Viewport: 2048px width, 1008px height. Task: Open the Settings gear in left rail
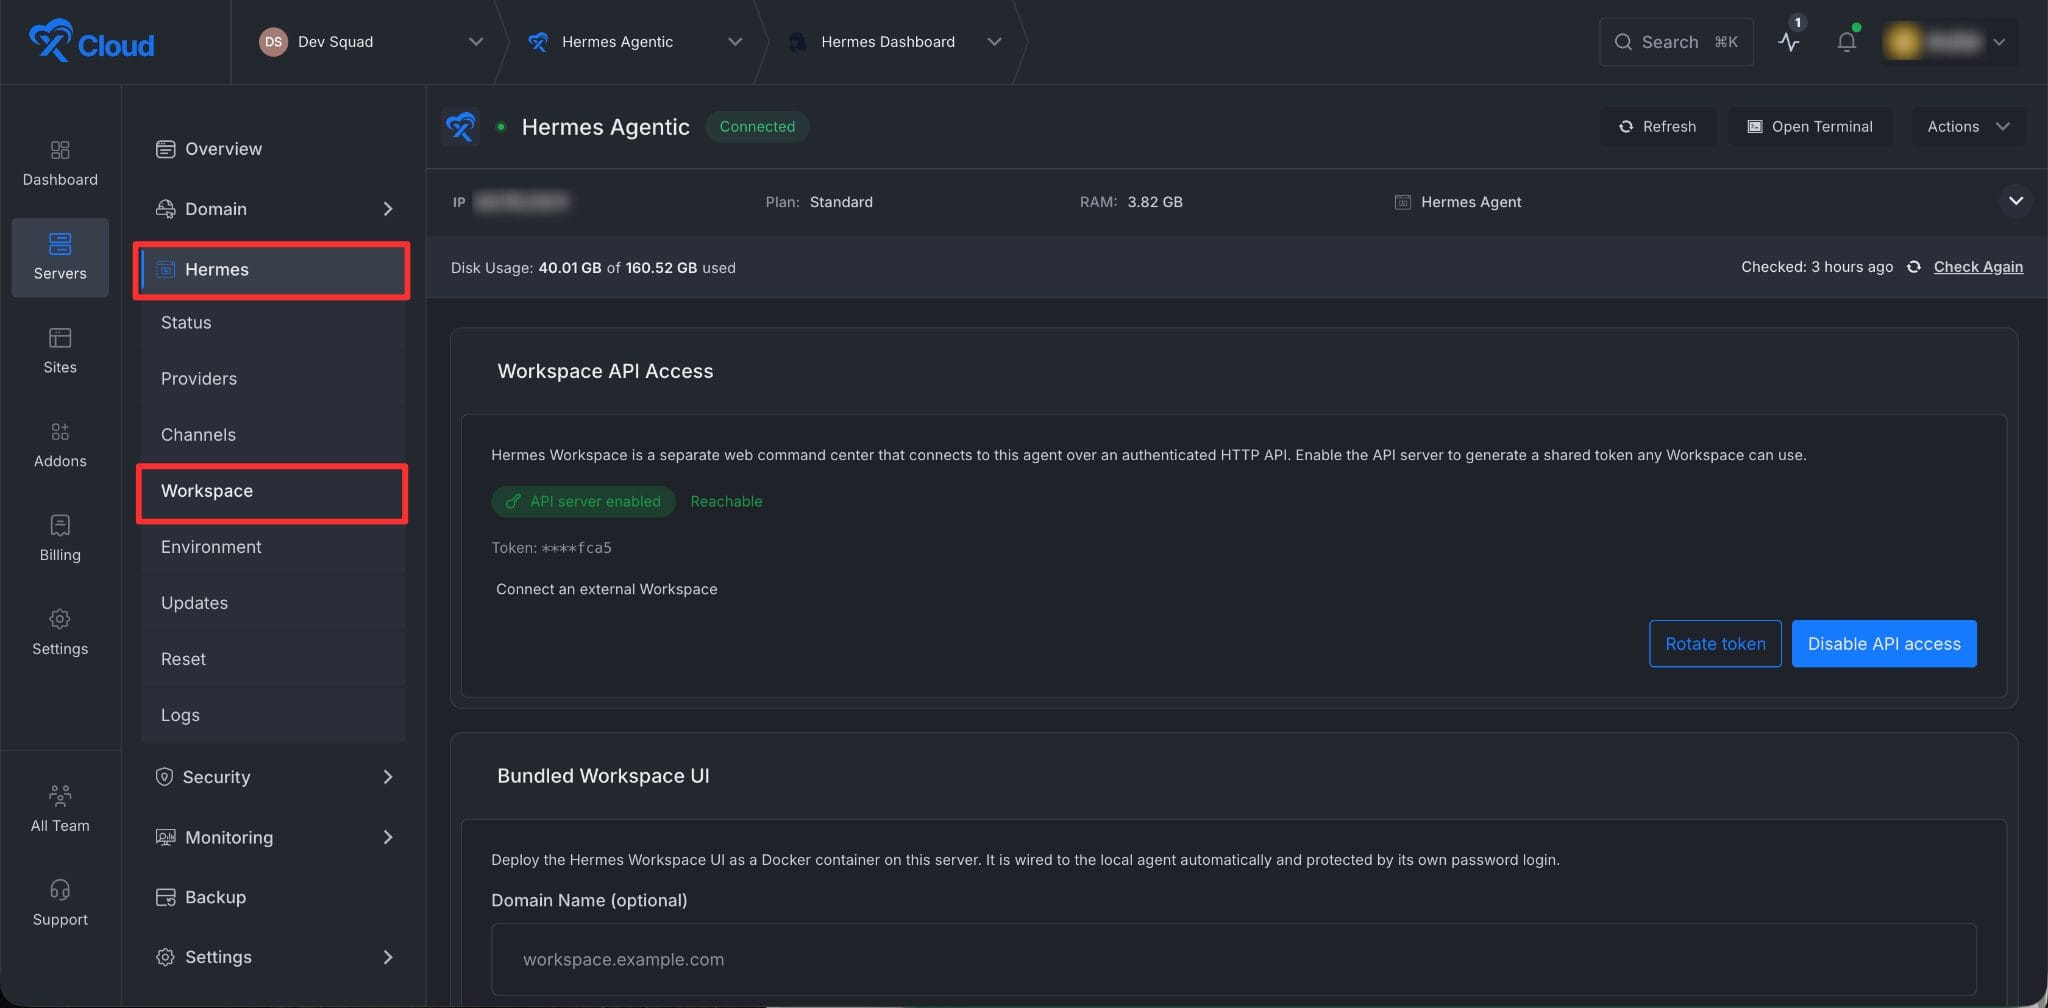(x=60, y=619)
